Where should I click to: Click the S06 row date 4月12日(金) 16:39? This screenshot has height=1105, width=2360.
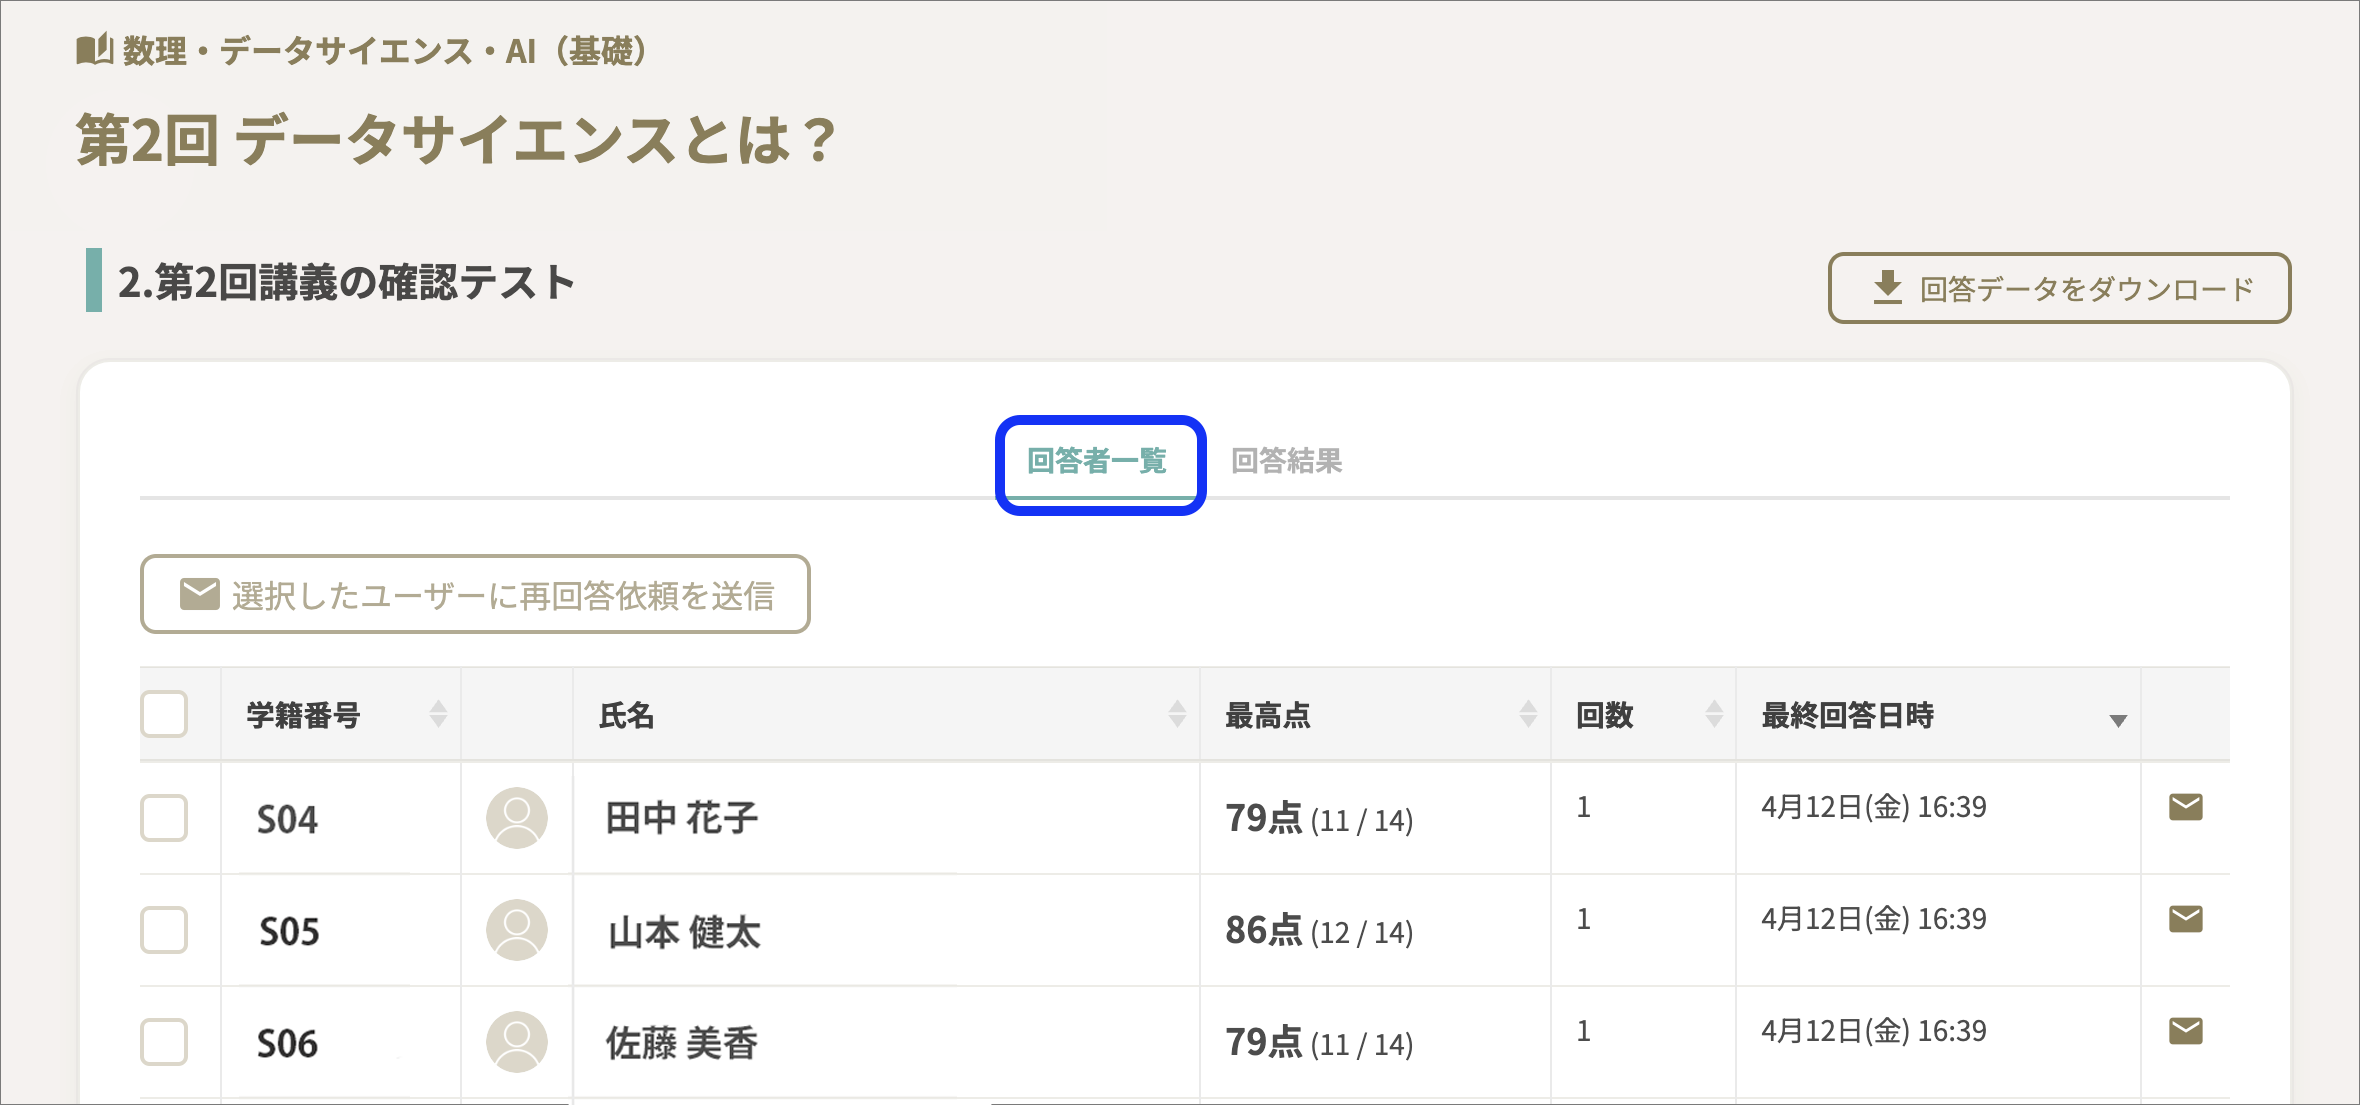click(x=1873, y=1031)
